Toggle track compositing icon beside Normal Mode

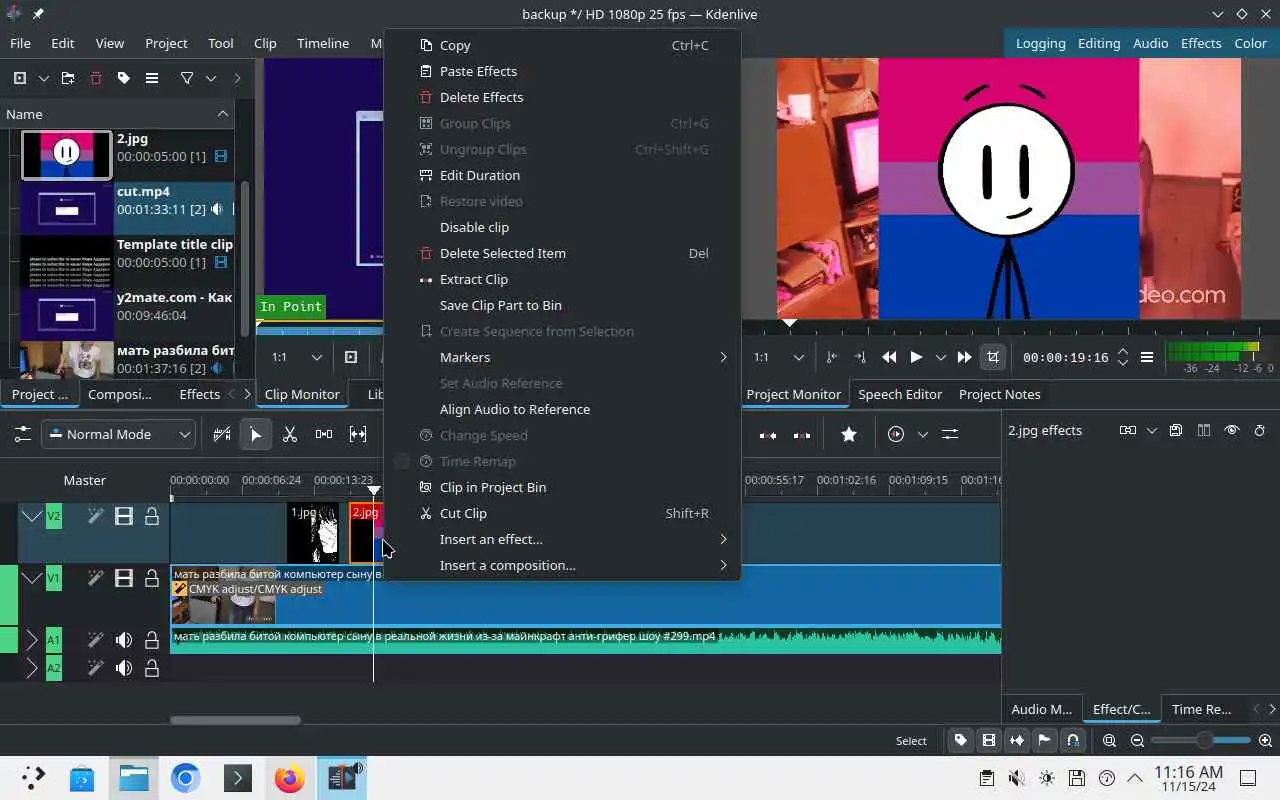point(222,434)
